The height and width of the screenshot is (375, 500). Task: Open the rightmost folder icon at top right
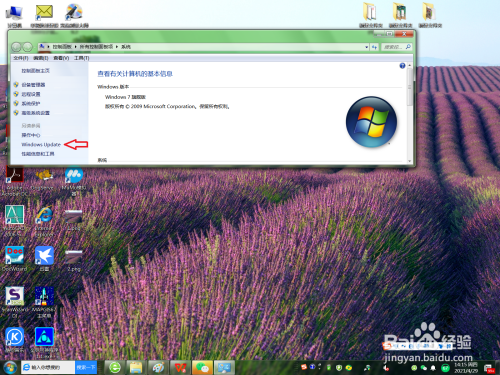point(430,15)
